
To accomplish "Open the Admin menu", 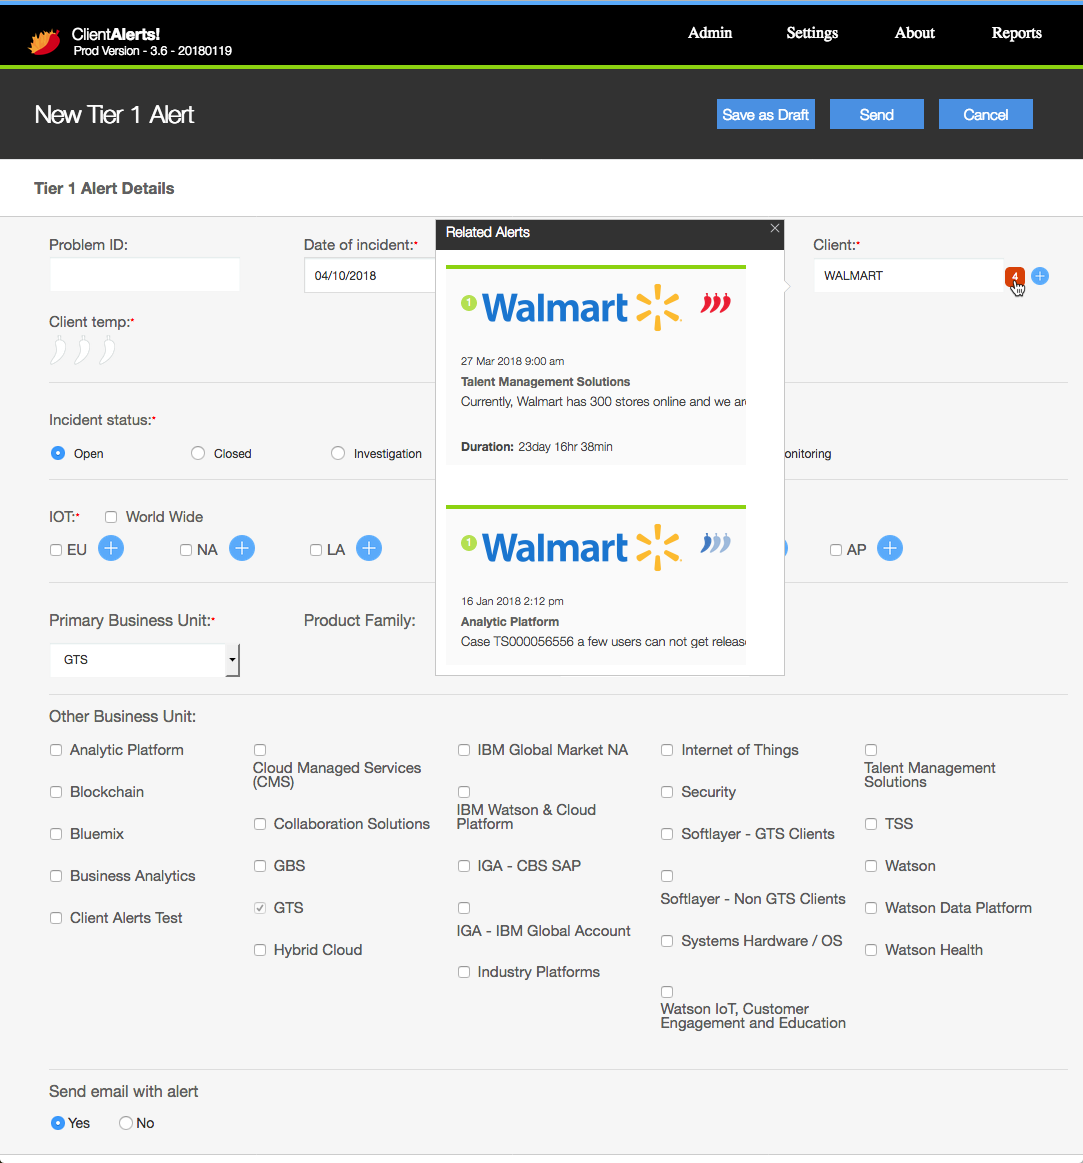I will [x=710, y=33].
